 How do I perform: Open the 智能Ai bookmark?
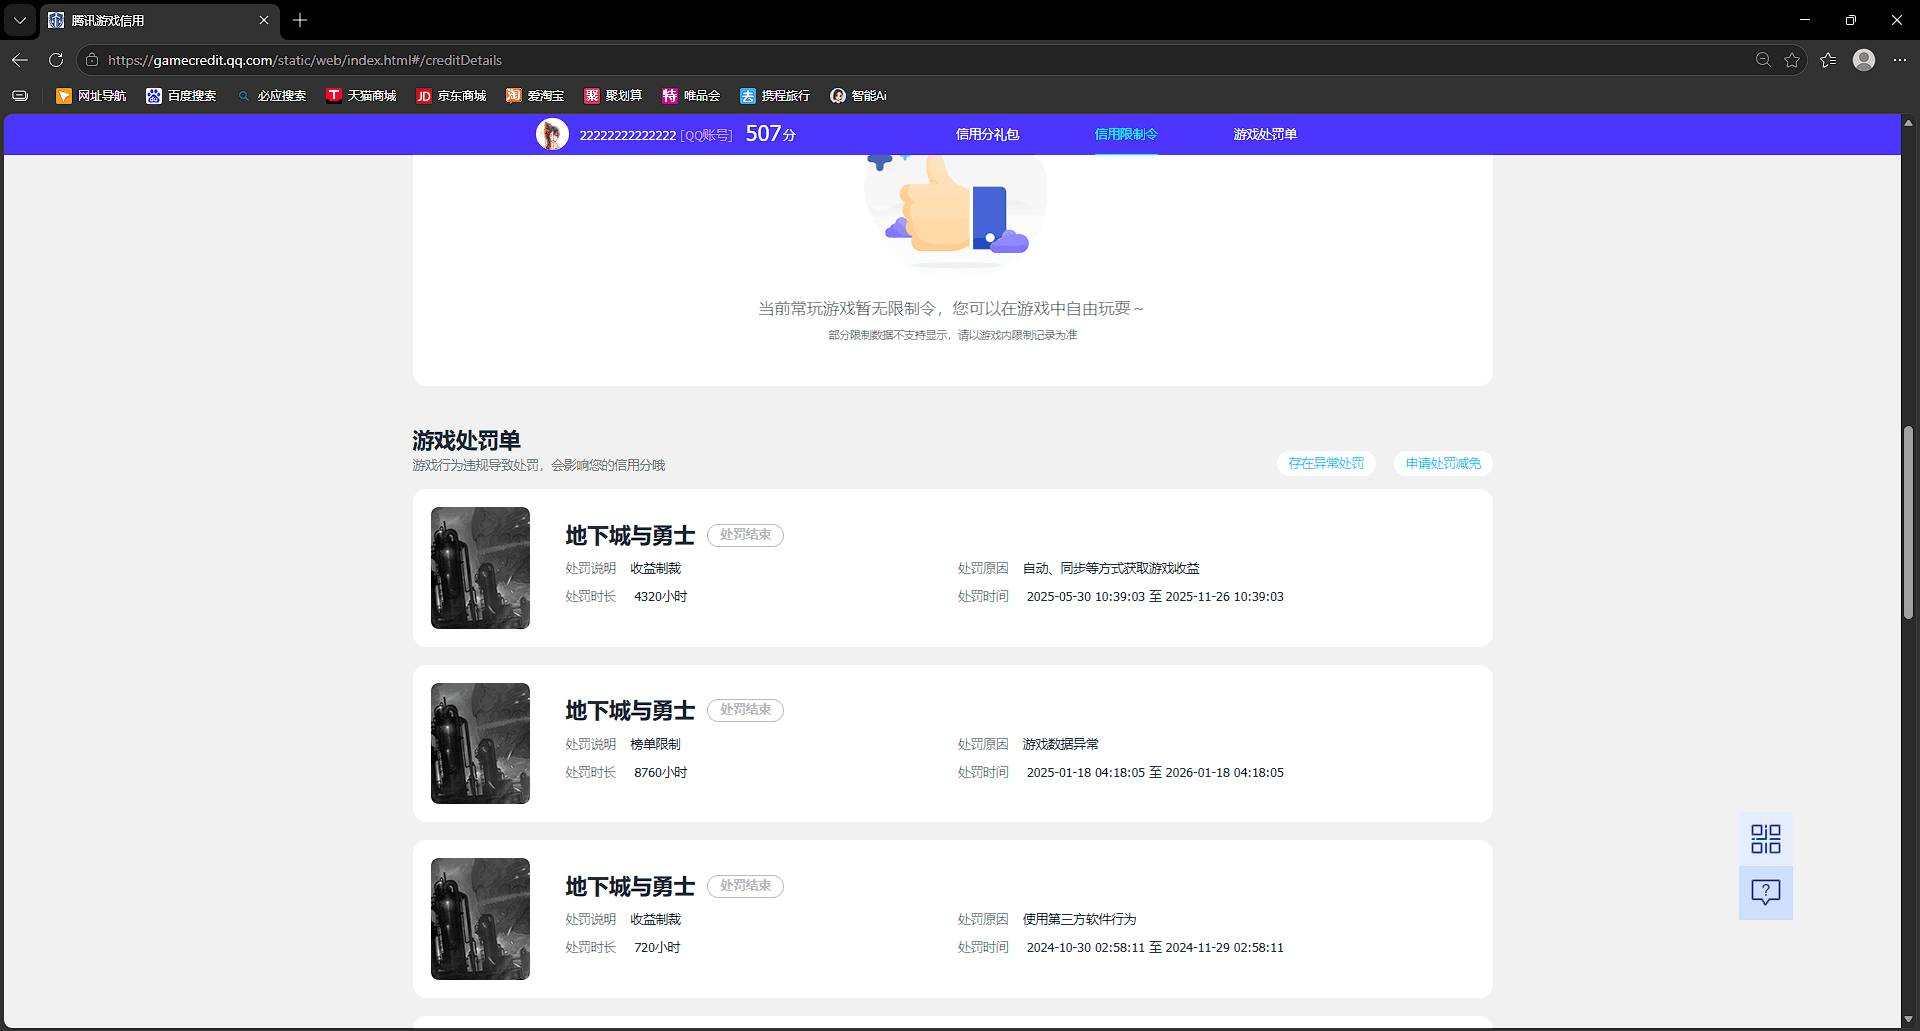(x=858, y=96)
